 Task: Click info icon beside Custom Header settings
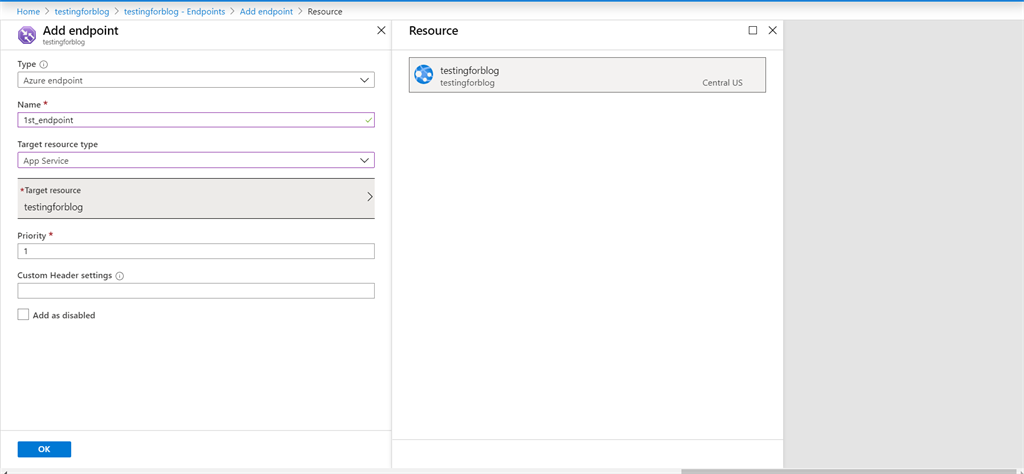pos(120,276)
